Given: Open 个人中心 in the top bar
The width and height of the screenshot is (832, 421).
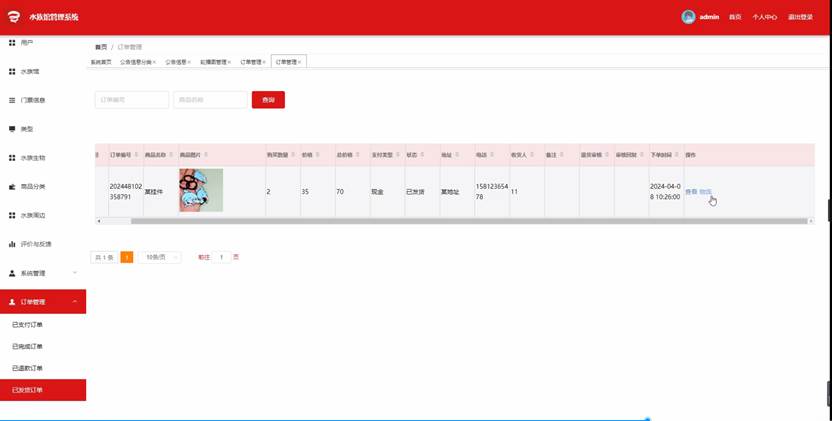Looking at the screenshot, I should click(764, 17).
